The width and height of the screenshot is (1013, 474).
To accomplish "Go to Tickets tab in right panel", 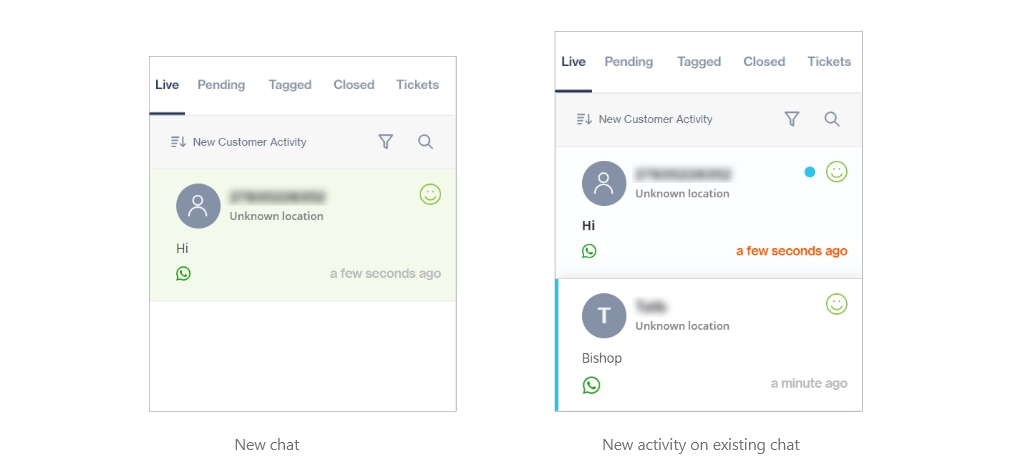I will coord(829,62).
